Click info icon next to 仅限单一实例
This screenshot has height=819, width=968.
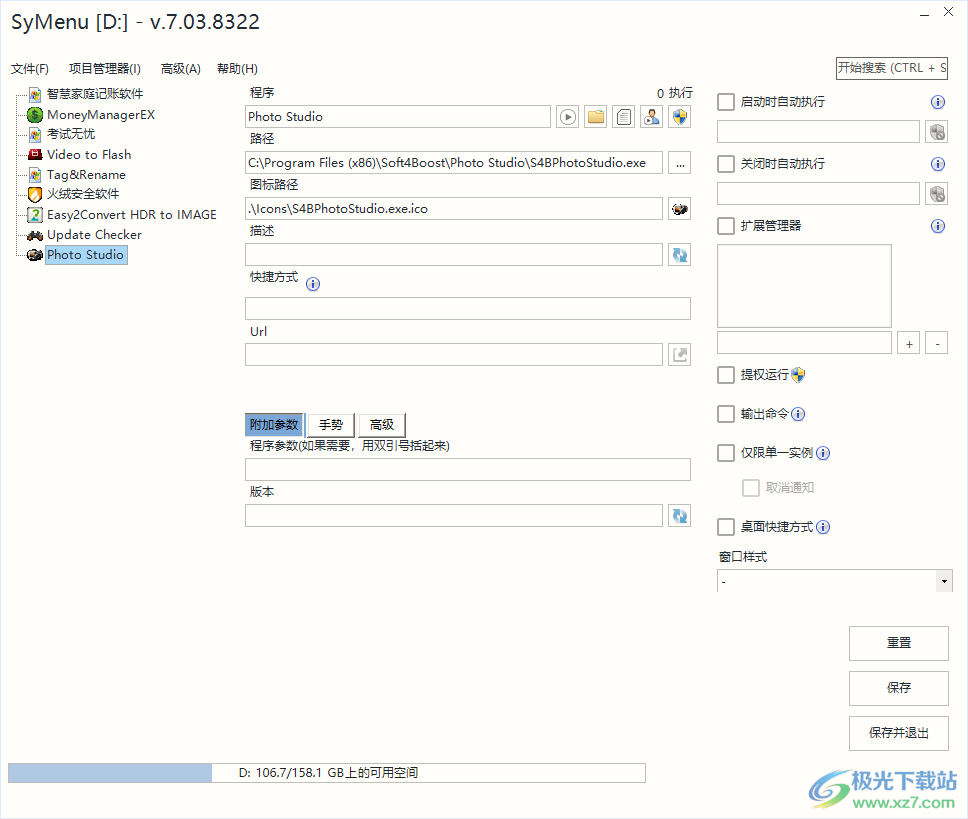pos(823,453)
